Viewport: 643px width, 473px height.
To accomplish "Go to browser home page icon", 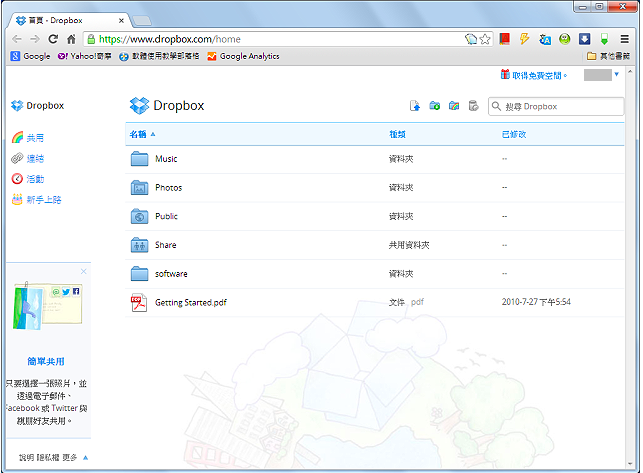I will pos(71,39).
